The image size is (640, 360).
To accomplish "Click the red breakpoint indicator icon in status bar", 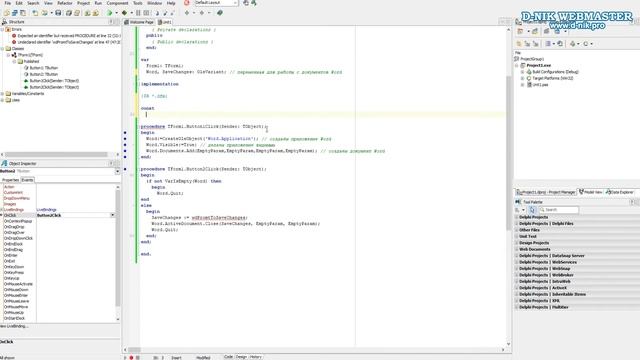I will [x=131, y=358].
